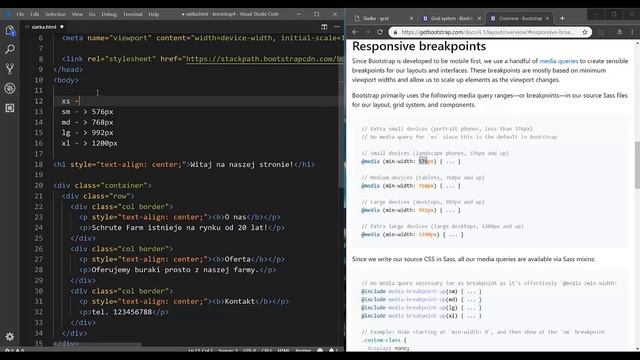Open the Help menu in VS Code
Viewport: 640px width, 360px height.
tap(153, 14)
